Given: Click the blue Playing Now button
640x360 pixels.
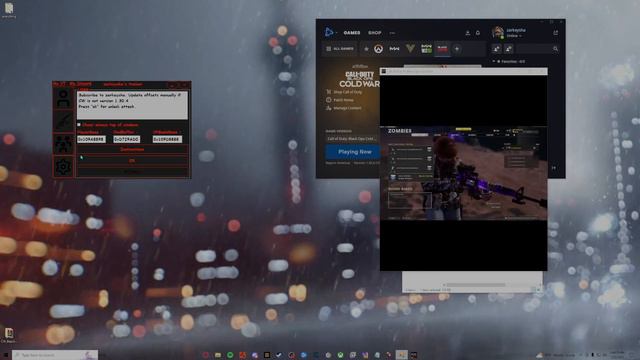Looking at the screenshot, I should click(353, 152).
